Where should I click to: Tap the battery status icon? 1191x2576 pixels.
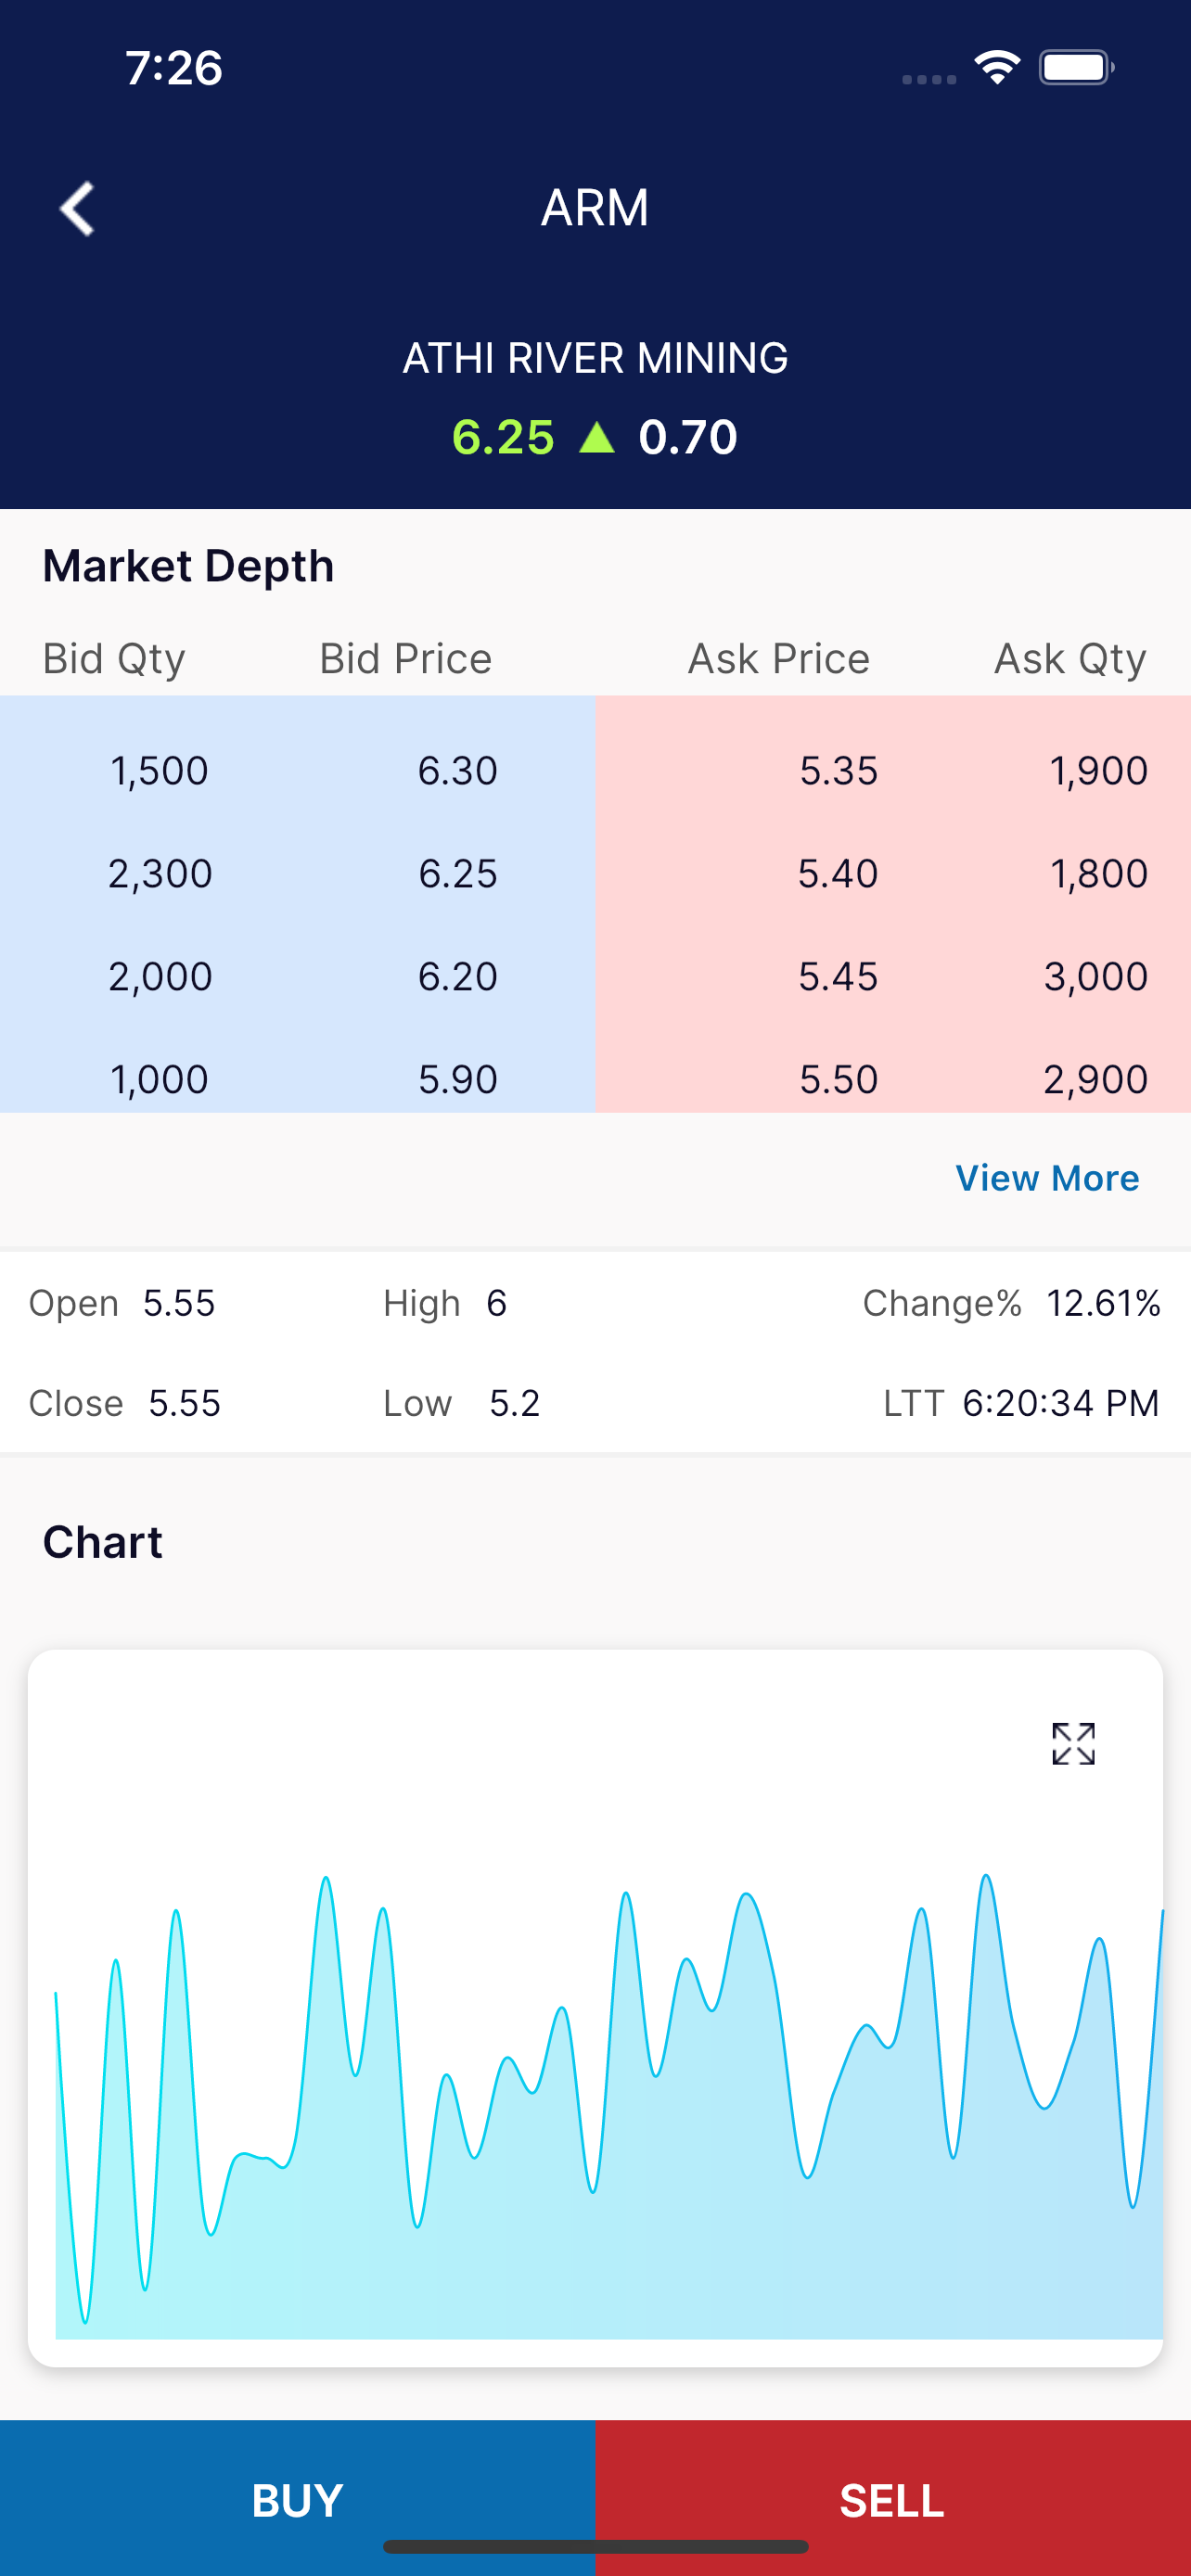click(x=1075, y=68)
